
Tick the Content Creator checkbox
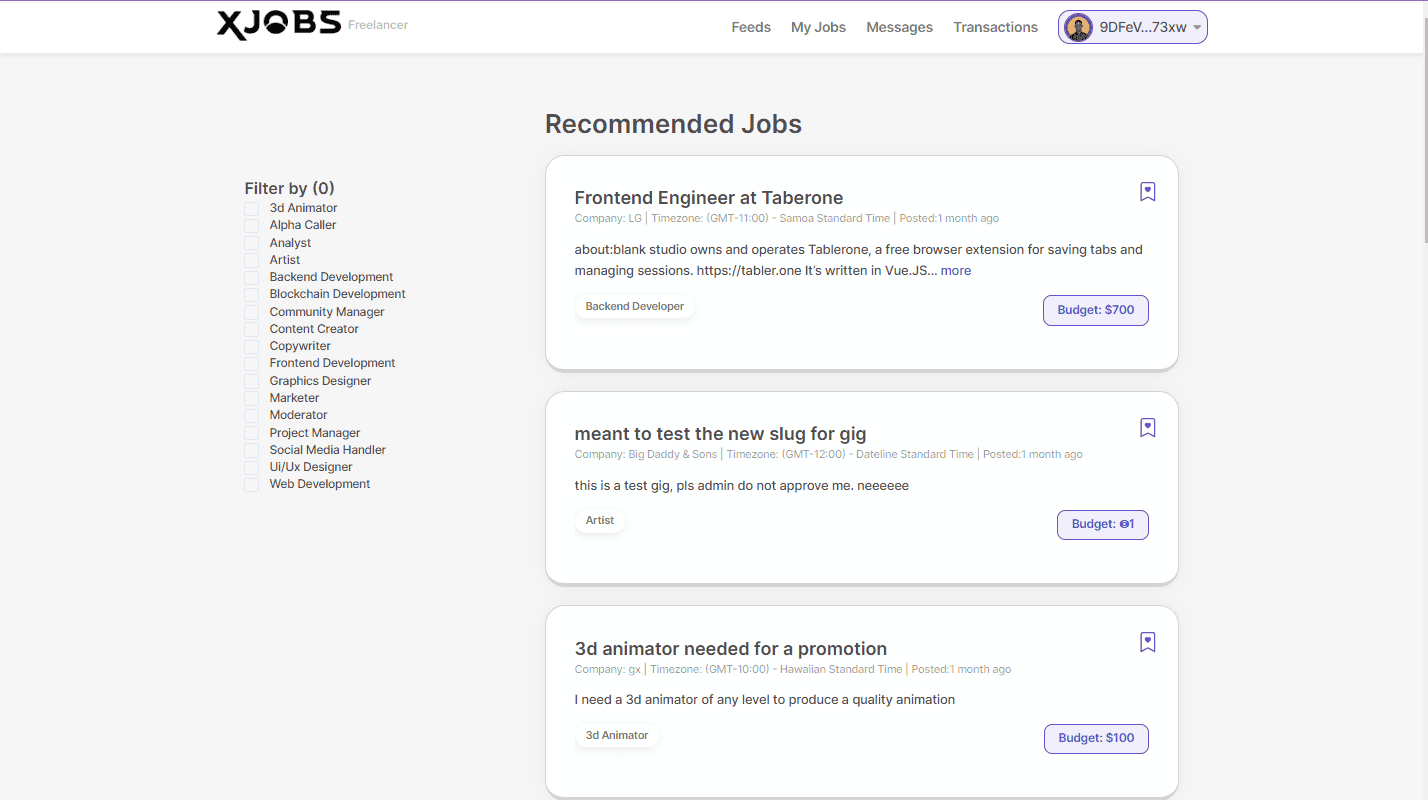(x=252, y=329)
